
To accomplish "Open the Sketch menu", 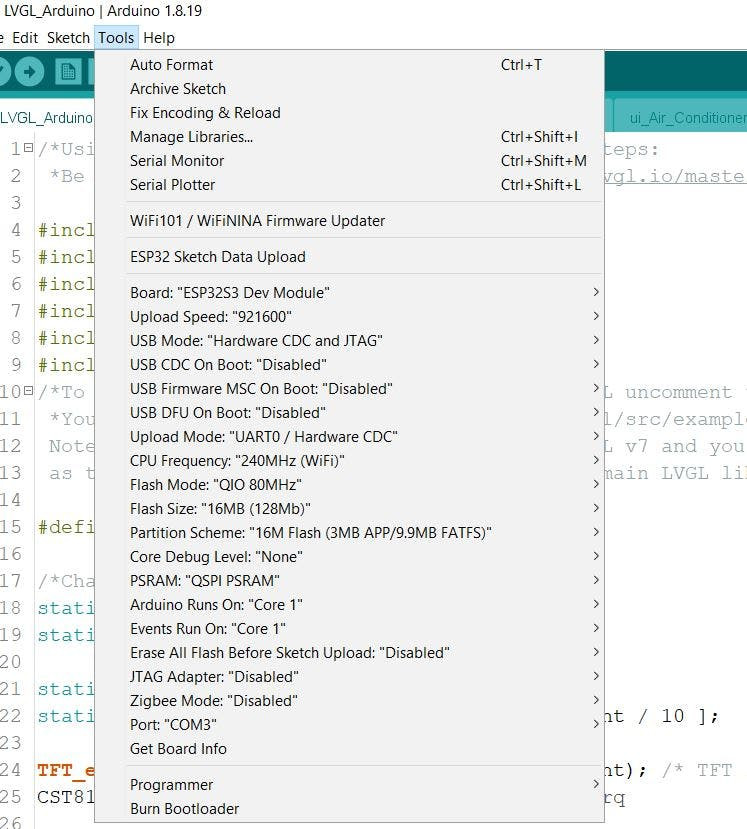I will click(68, 38).
